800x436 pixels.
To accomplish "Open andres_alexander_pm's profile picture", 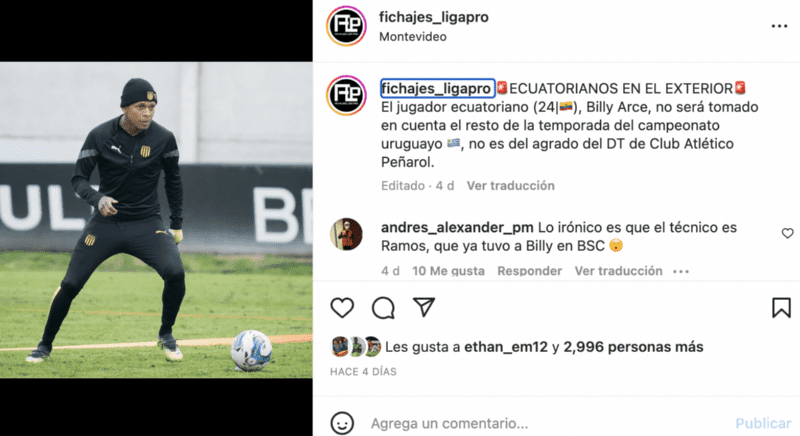I will click(x=346, y=234).
